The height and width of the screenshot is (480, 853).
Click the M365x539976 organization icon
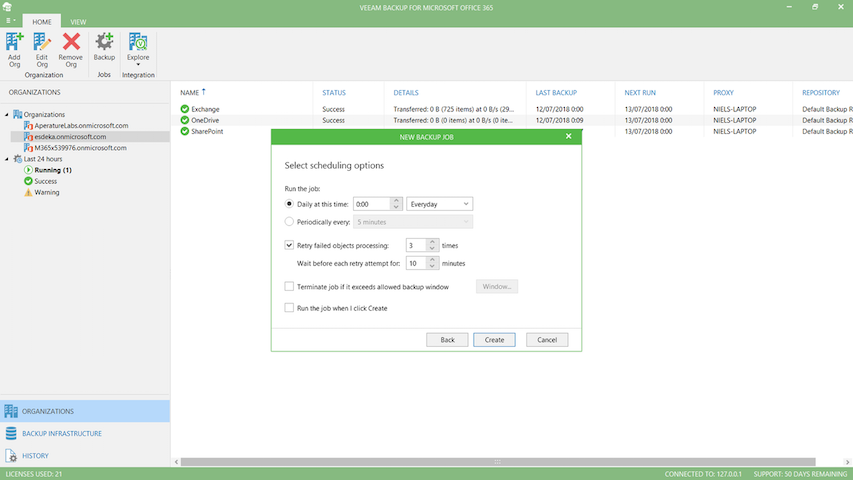(x=28, y=147)
